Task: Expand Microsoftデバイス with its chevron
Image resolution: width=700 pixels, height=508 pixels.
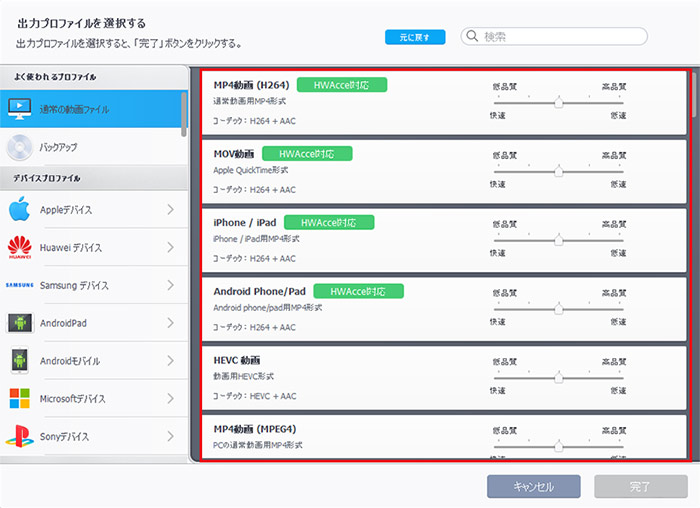Action: pos(171,398)
